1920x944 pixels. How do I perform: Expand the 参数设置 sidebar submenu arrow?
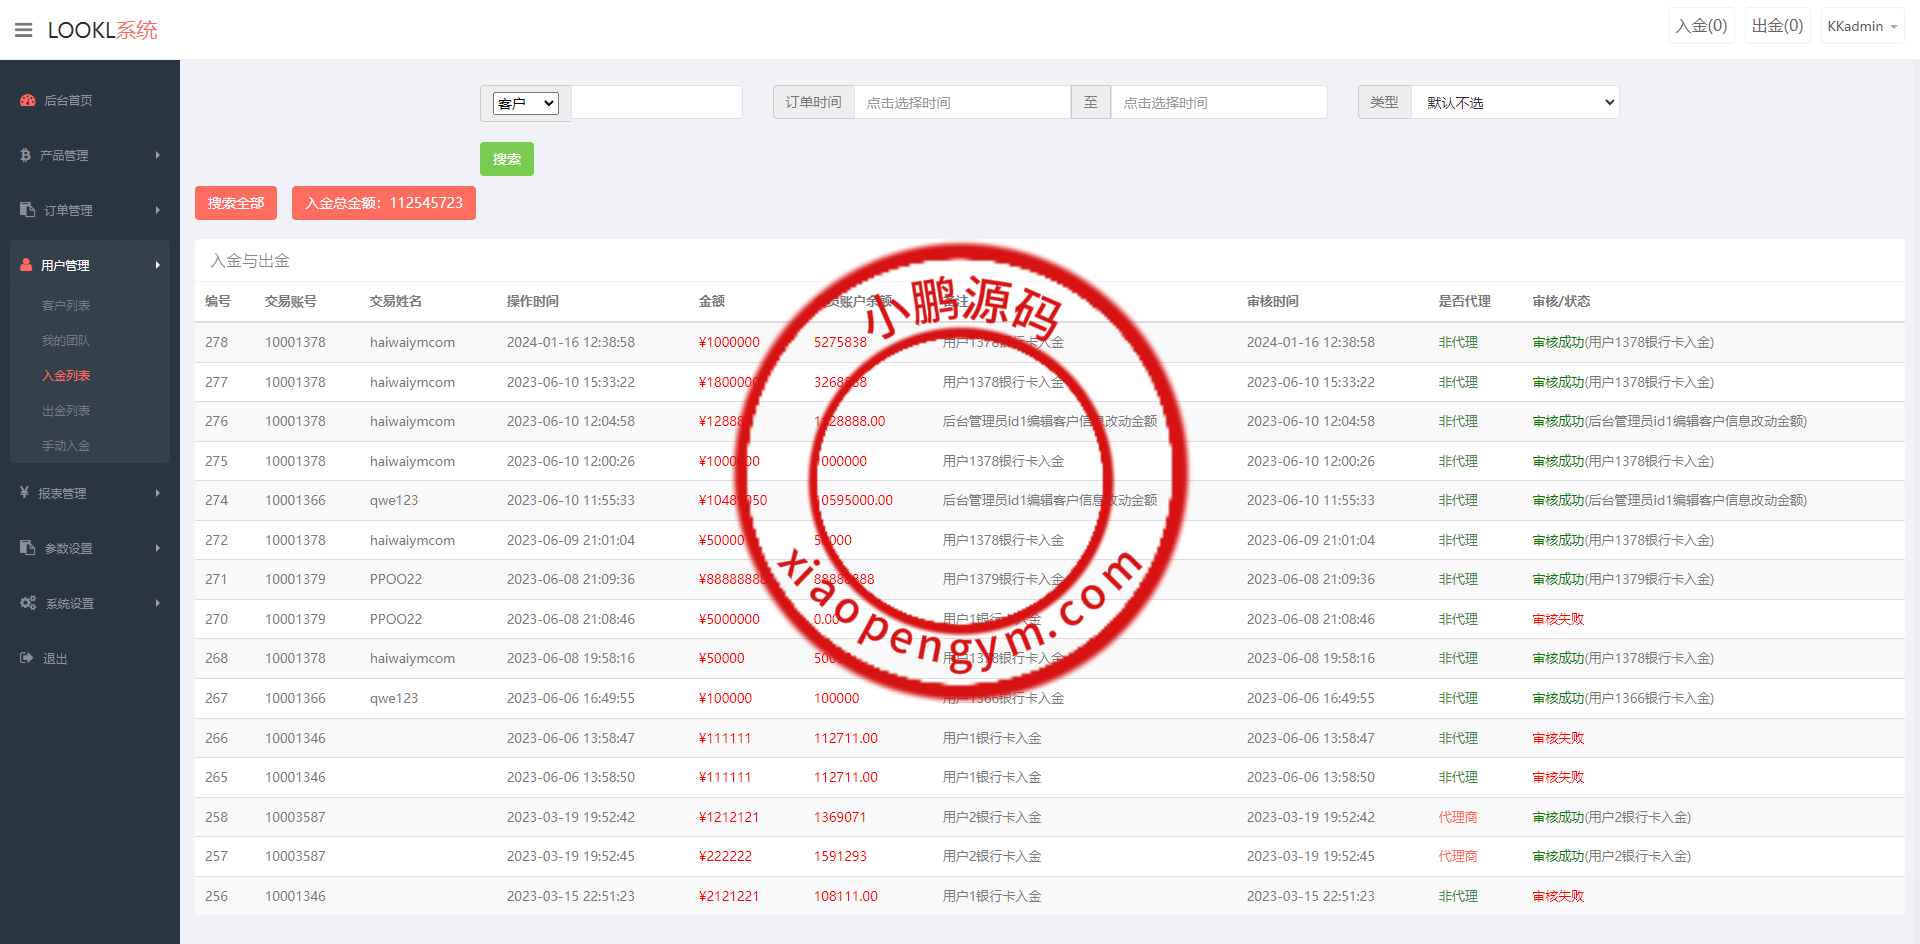click(157, 548)
